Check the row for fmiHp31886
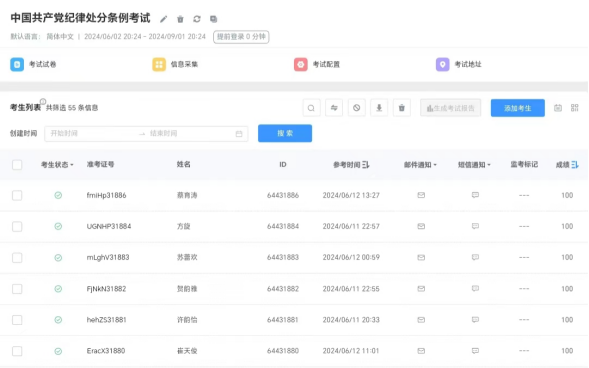The height and width of the screenshot is (368, 589). pos(17,195)
